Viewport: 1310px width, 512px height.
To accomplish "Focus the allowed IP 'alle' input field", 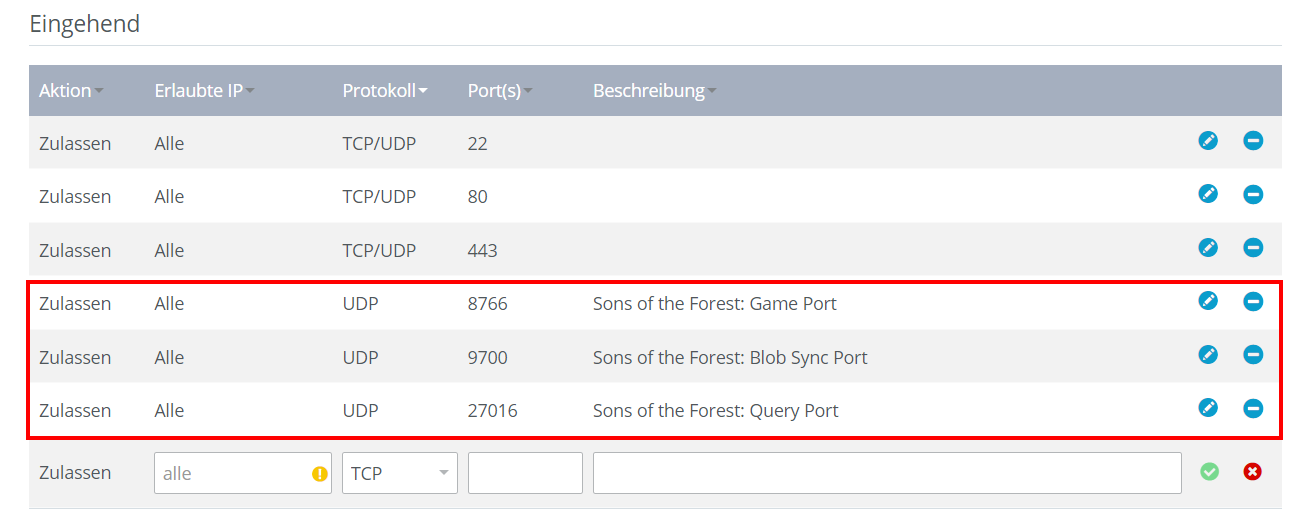I will tap(243, 473).
